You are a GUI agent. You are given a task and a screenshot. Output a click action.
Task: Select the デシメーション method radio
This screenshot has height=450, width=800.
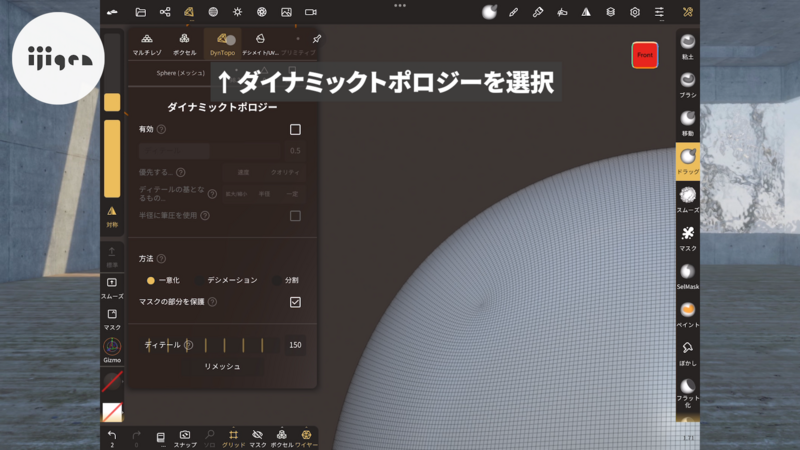(228, 280)
